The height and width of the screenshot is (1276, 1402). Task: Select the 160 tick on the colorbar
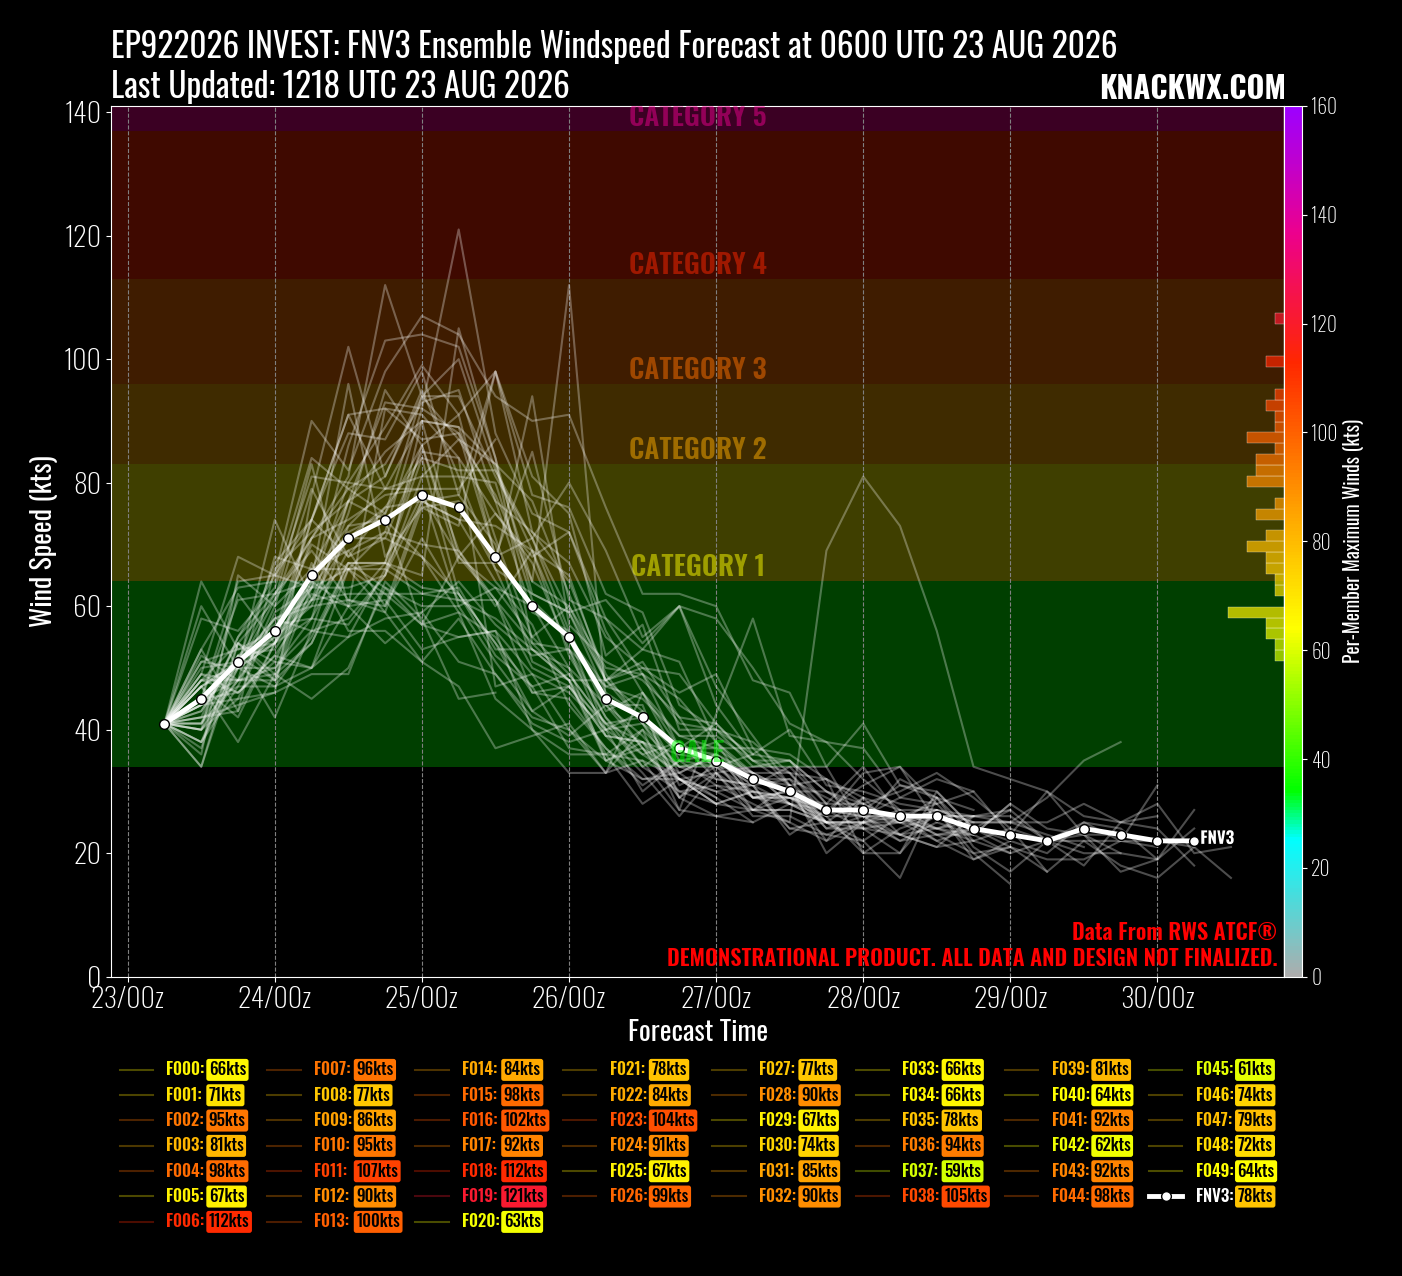[x=1324, y=106]
